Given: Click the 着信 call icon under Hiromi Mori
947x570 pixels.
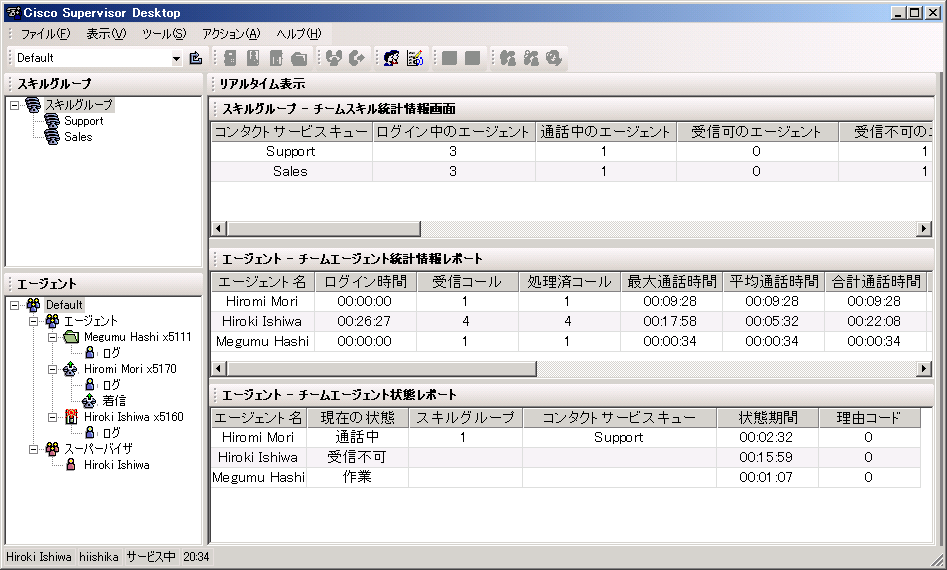Looking at the screenshot, I should pyautogui.click(x=89, y=400).
